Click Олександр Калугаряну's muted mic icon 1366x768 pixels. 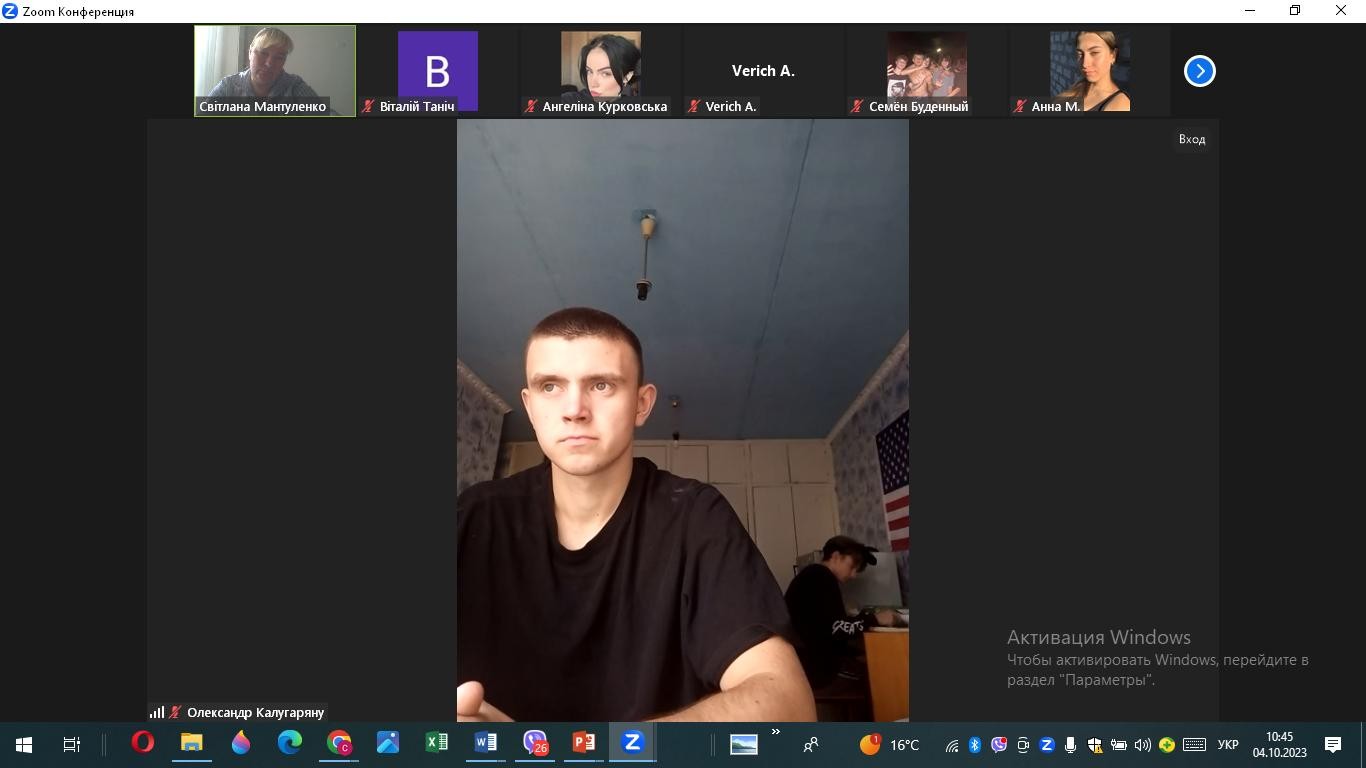[176, 712]
